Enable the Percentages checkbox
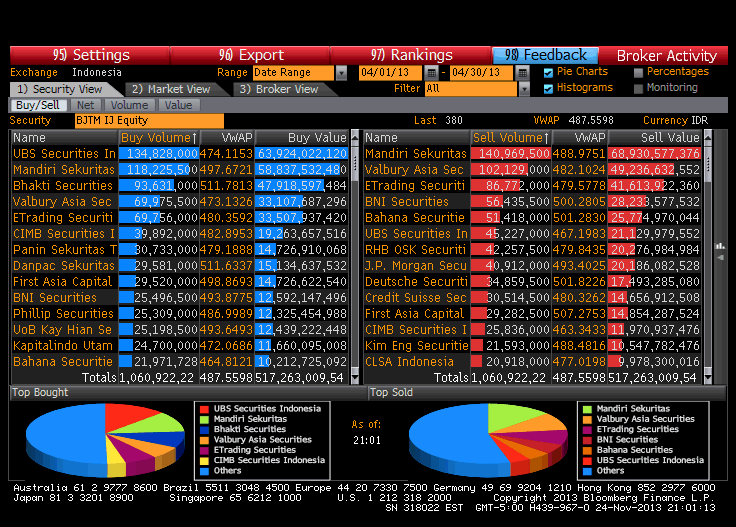Viewport: 736px width, 527px height. (638, 73)
